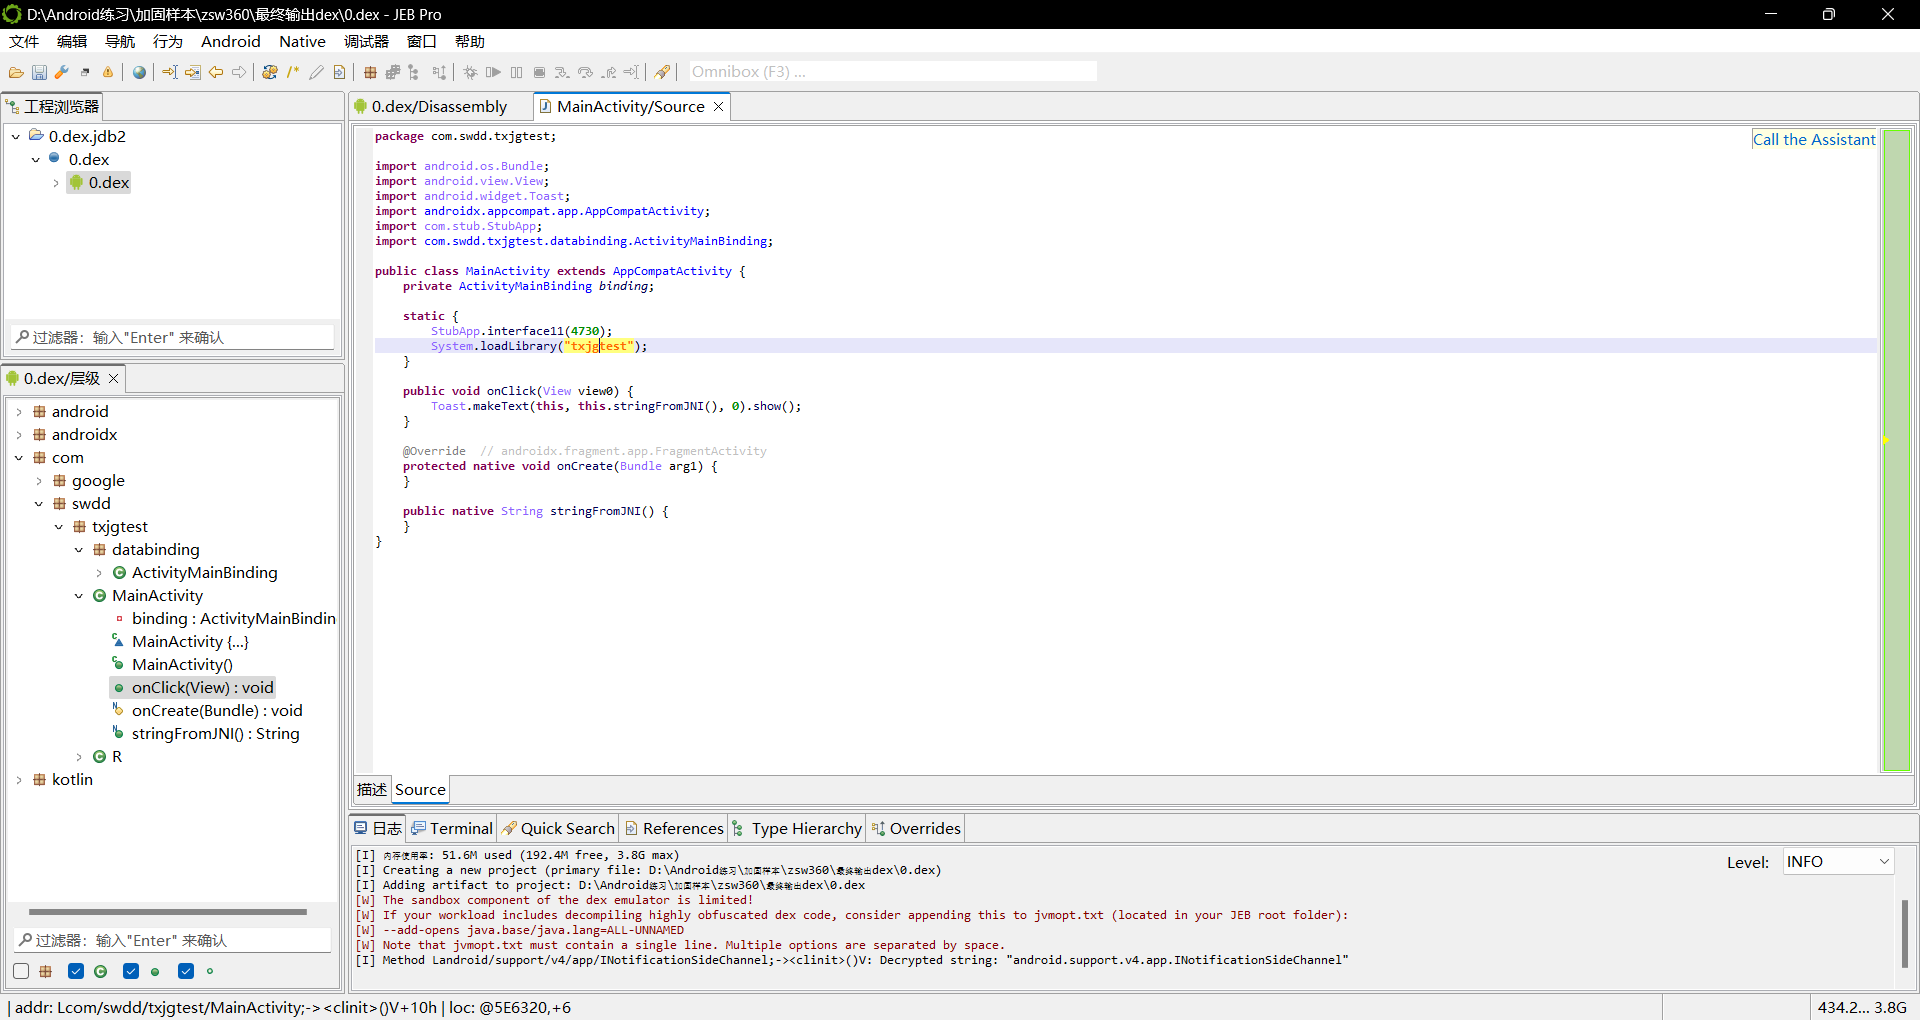Click the step over debugger icon
Viewport: 1920px width, 1020px height.
(585, 72)
